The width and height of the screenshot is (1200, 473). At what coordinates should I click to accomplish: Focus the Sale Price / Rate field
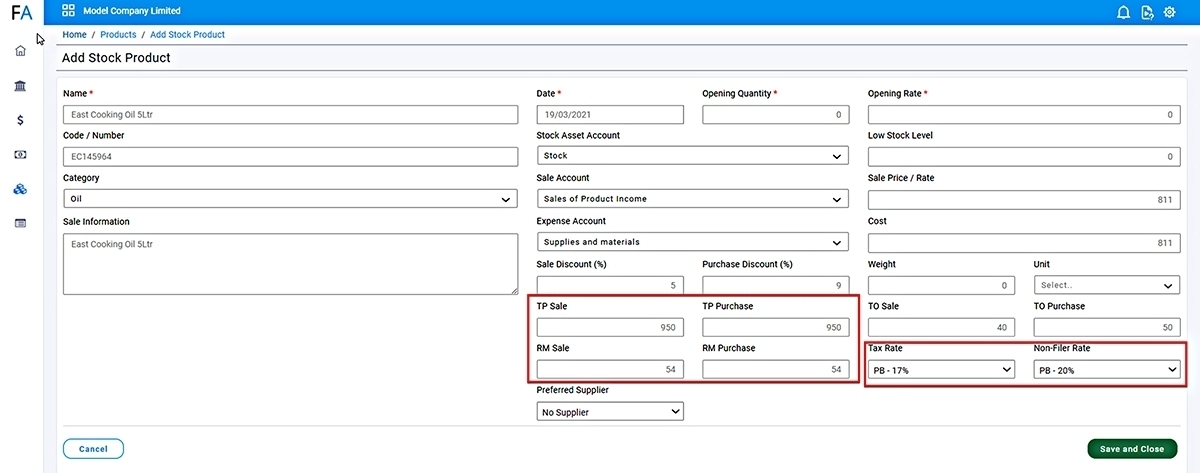coord(1023,199)
